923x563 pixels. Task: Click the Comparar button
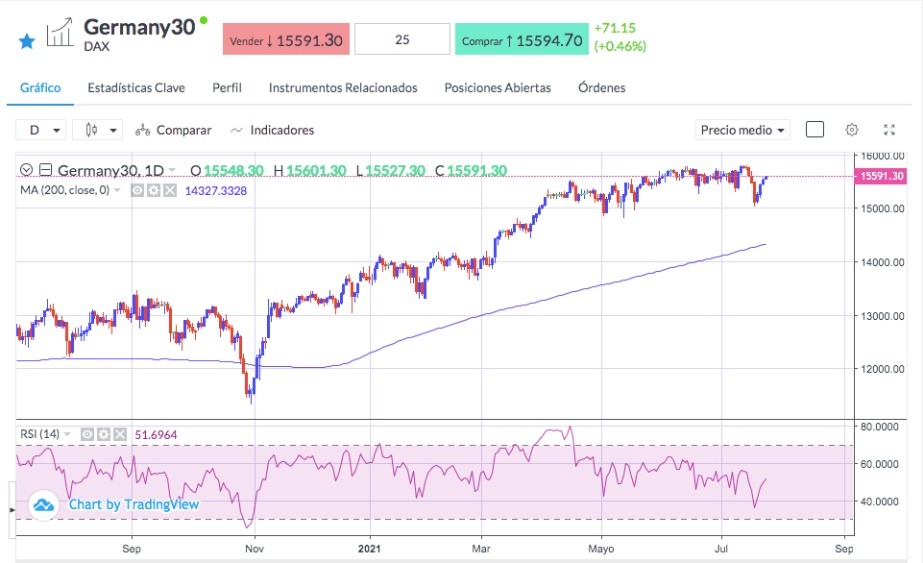(x=173, y=130)
